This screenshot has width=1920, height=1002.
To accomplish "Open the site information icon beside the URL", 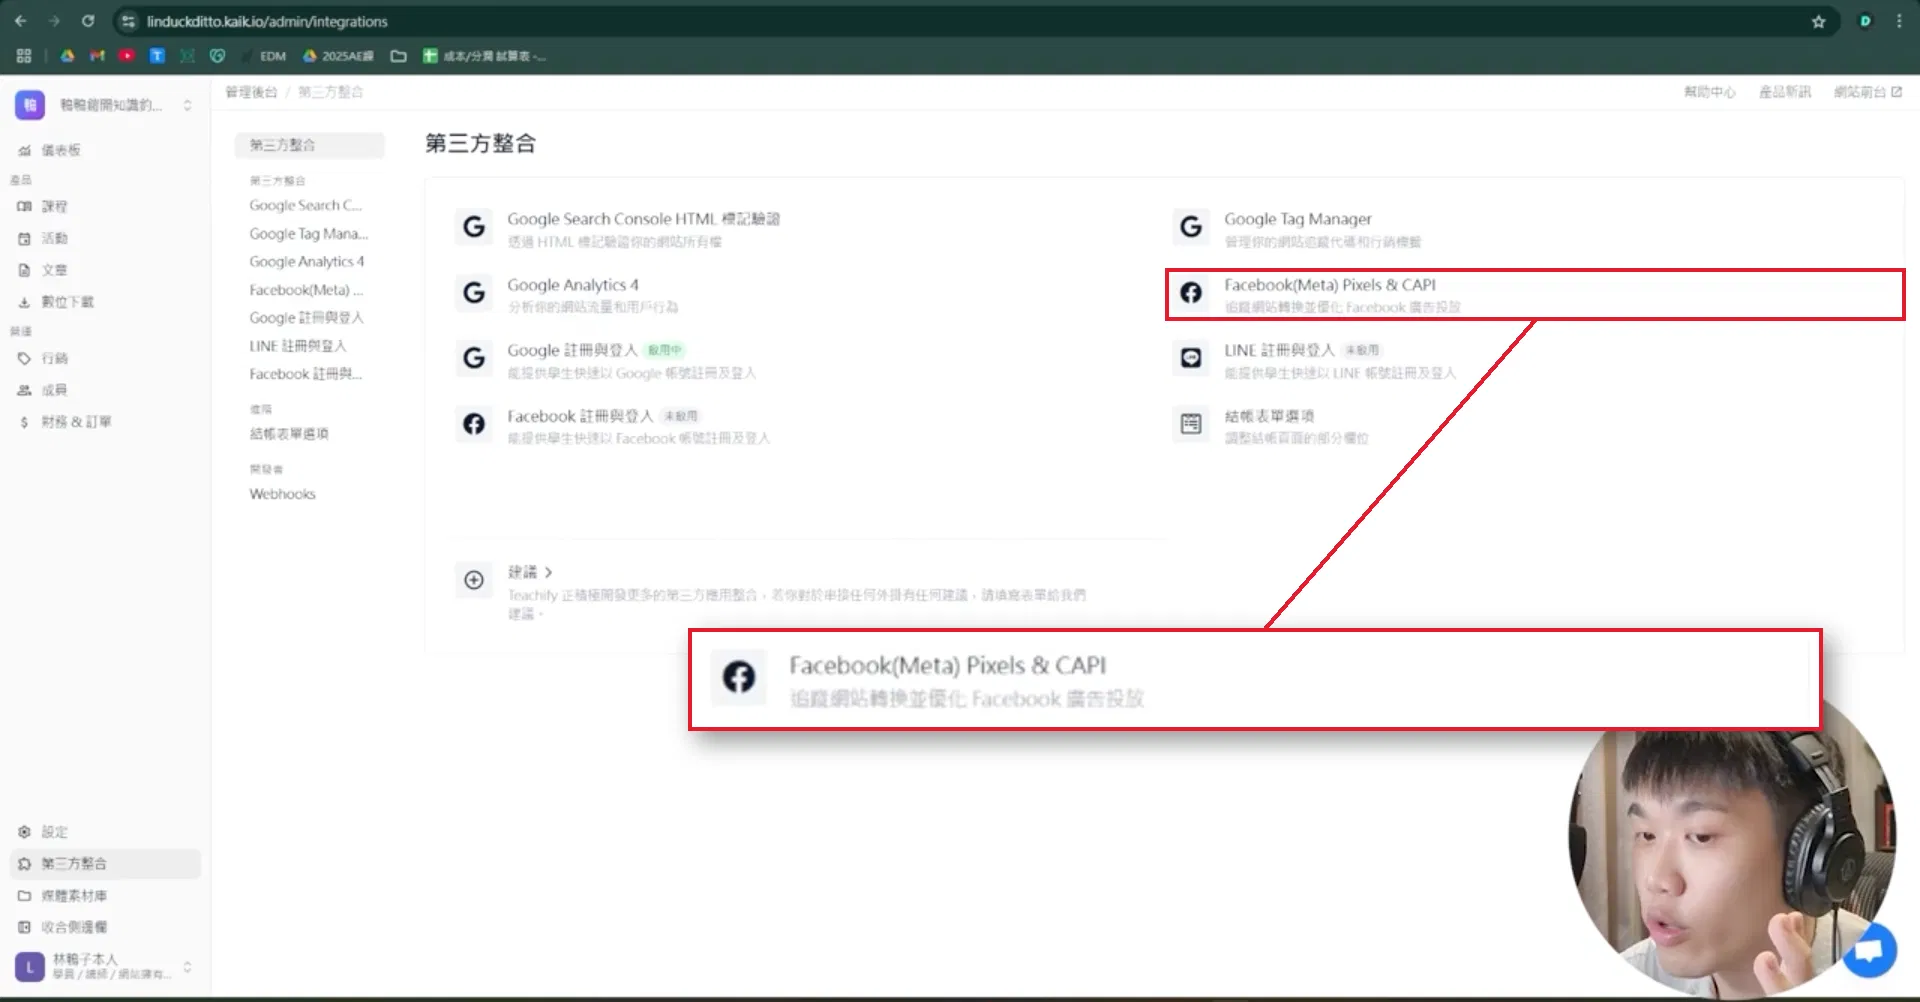I will coord(128,21).
